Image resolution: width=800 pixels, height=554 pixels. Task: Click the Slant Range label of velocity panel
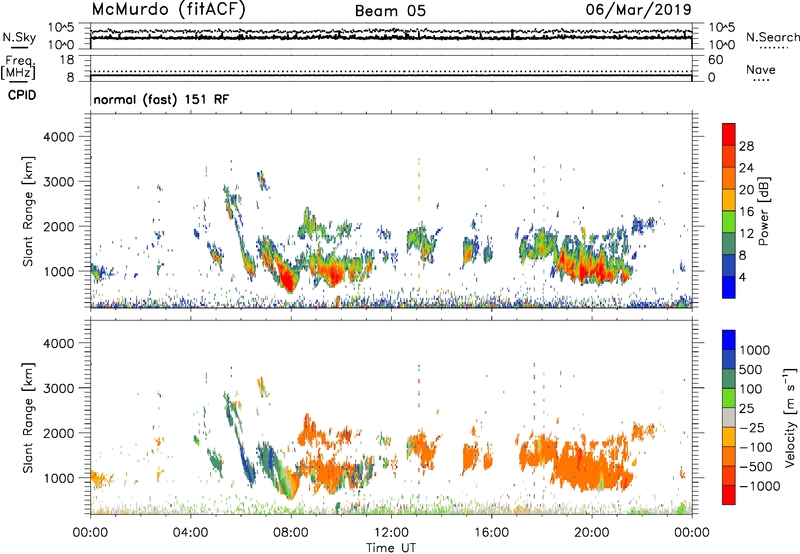coord(28,418)
